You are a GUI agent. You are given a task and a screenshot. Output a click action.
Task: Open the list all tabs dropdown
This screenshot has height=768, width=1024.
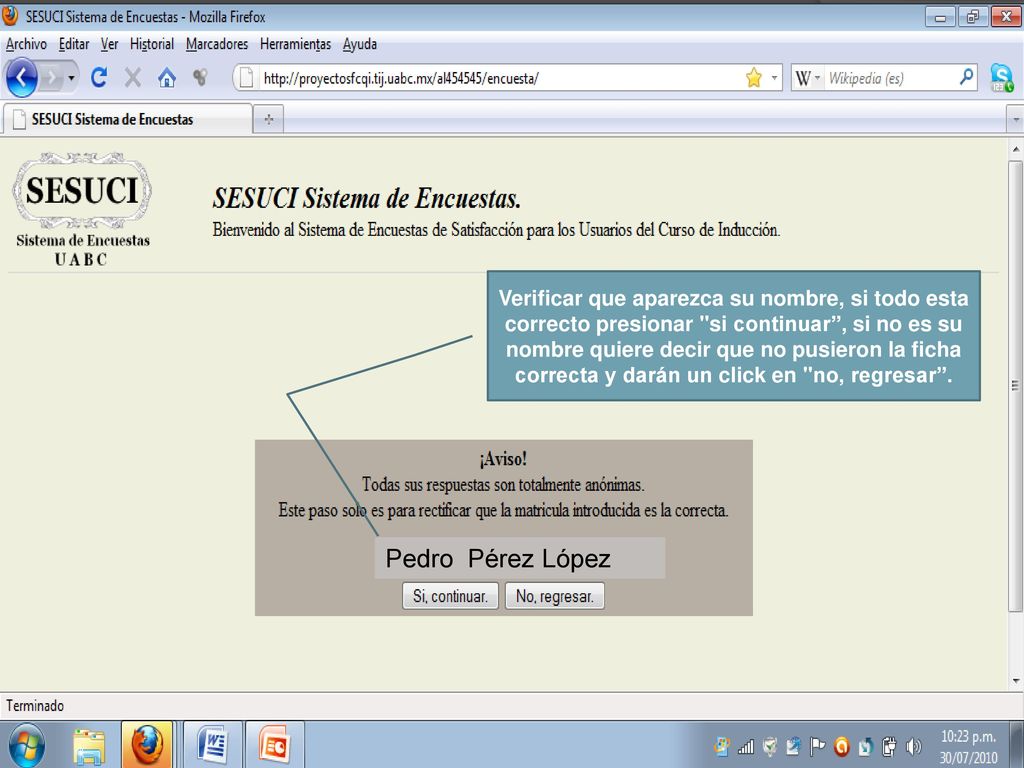click(1016, 120)
